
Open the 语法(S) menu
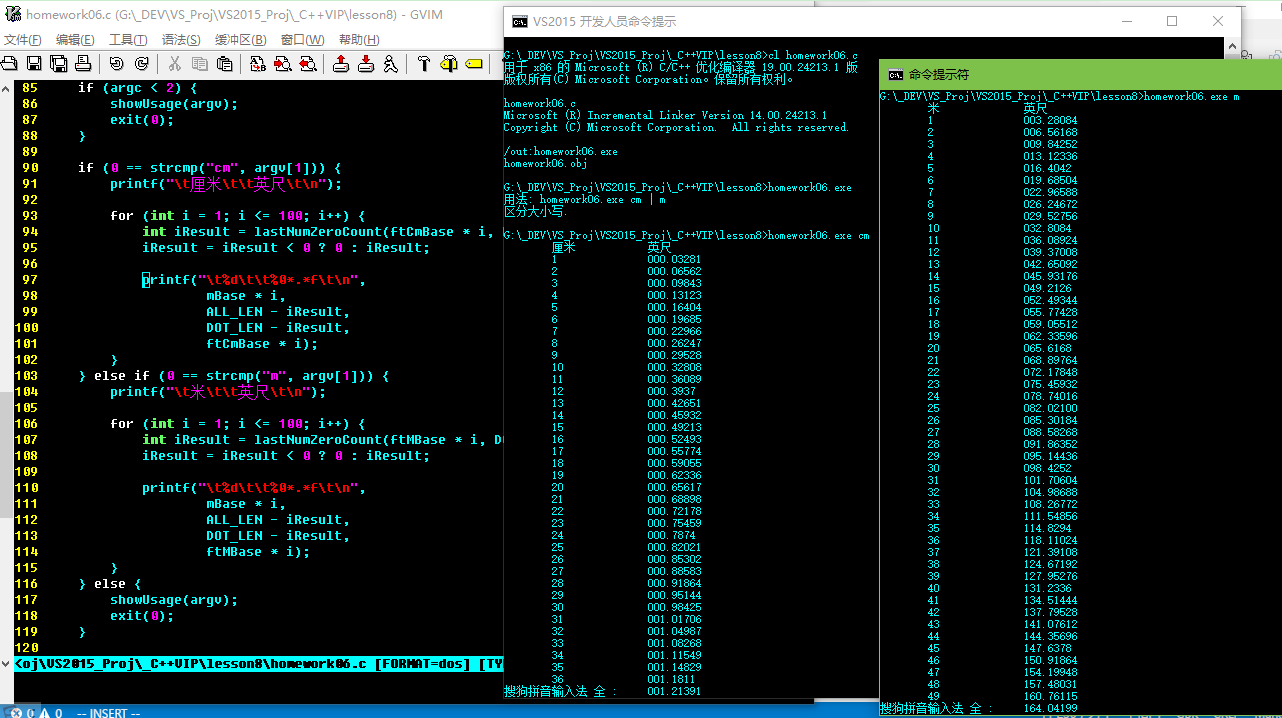pyautogui.click(x=181, y=40)
